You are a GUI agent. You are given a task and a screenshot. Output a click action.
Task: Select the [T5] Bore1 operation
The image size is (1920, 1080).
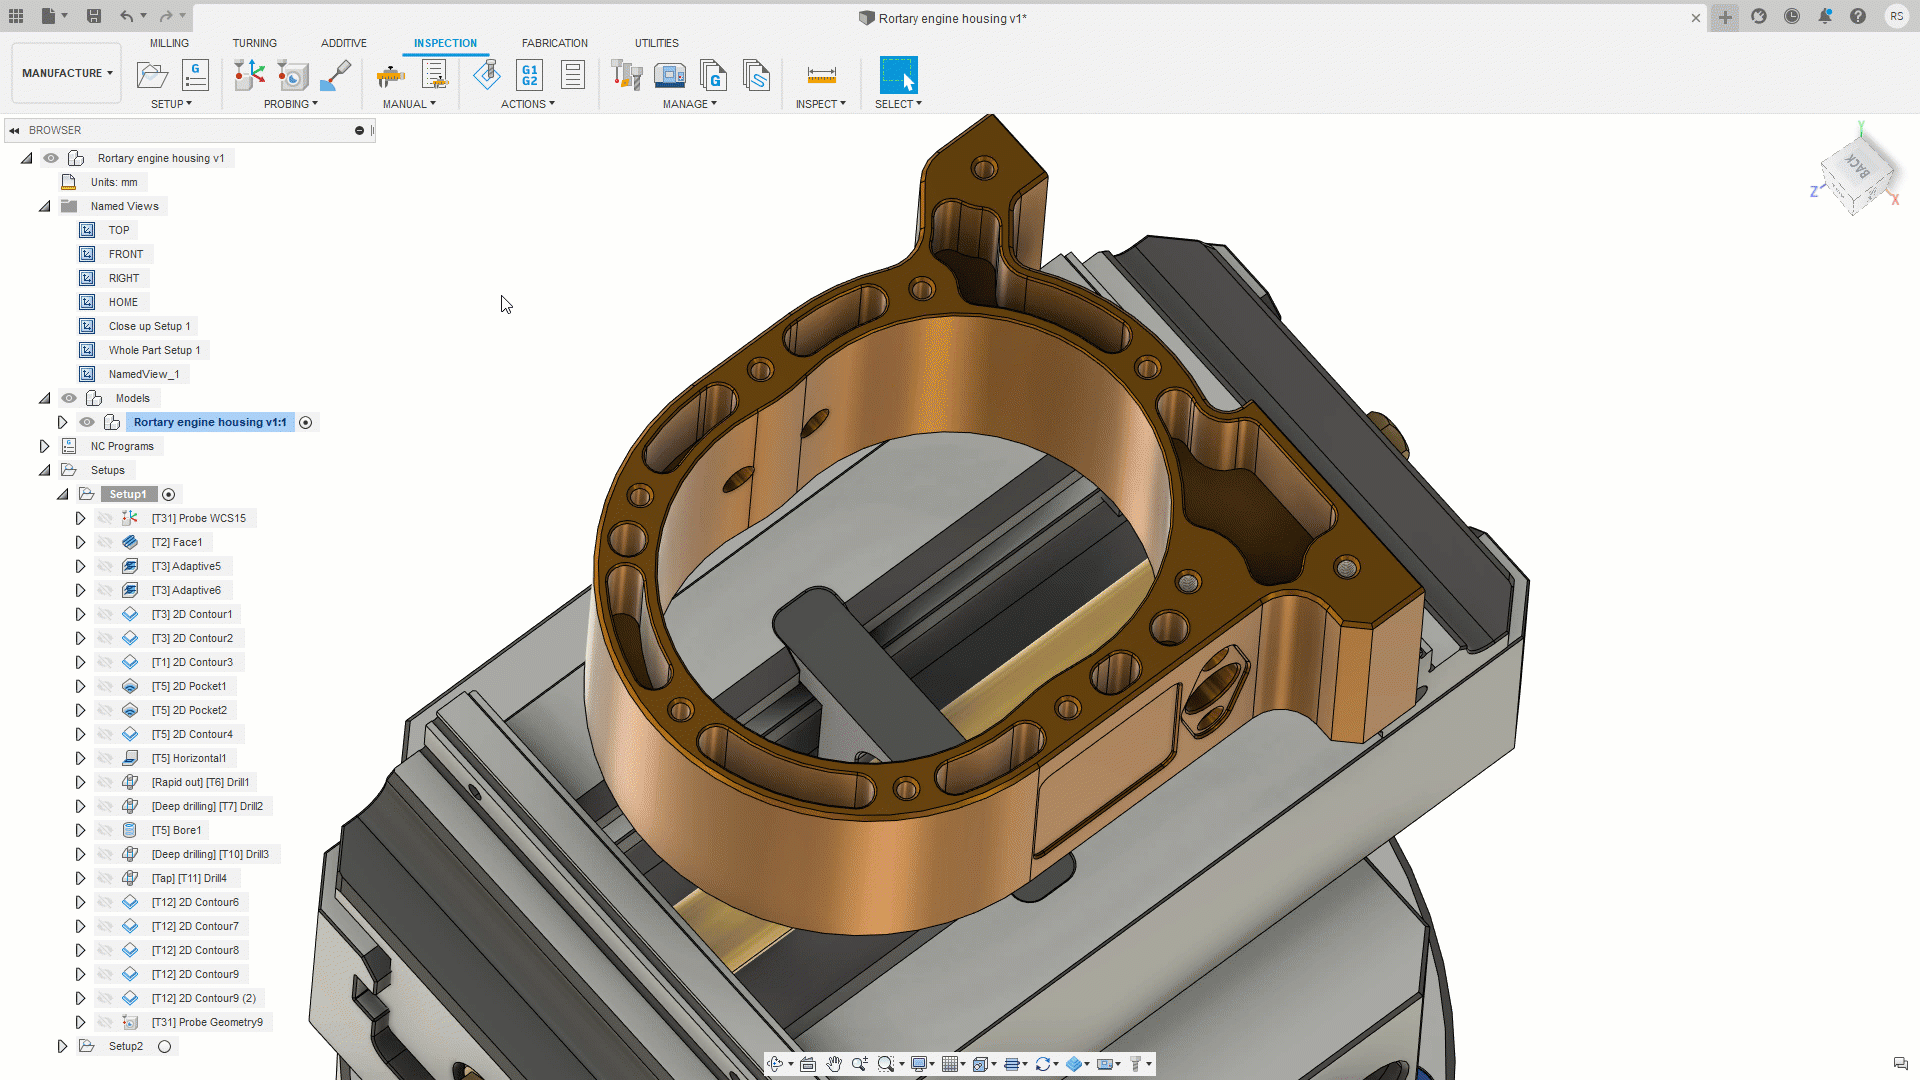(176, 830)
